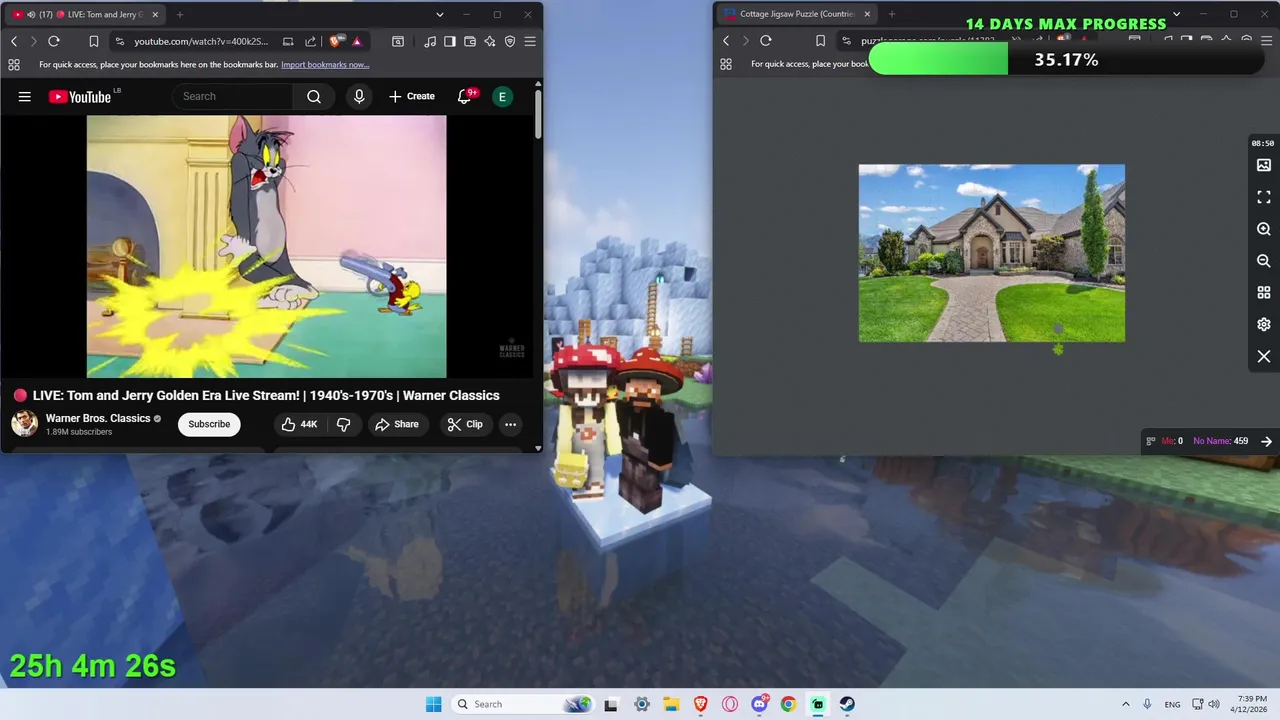The height and width of the screenshot is (720, 1280).
Task: Open File Explorer from the taskbar
Action: [671, 704]
